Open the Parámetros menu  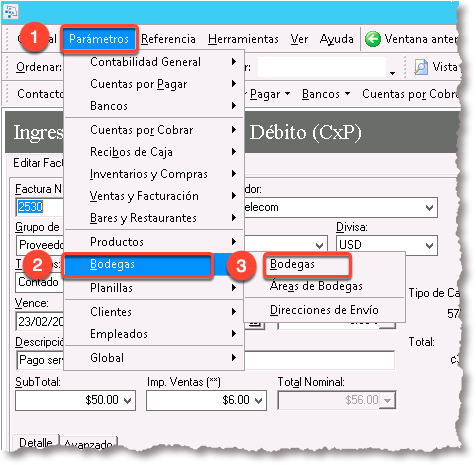point(99,39)
